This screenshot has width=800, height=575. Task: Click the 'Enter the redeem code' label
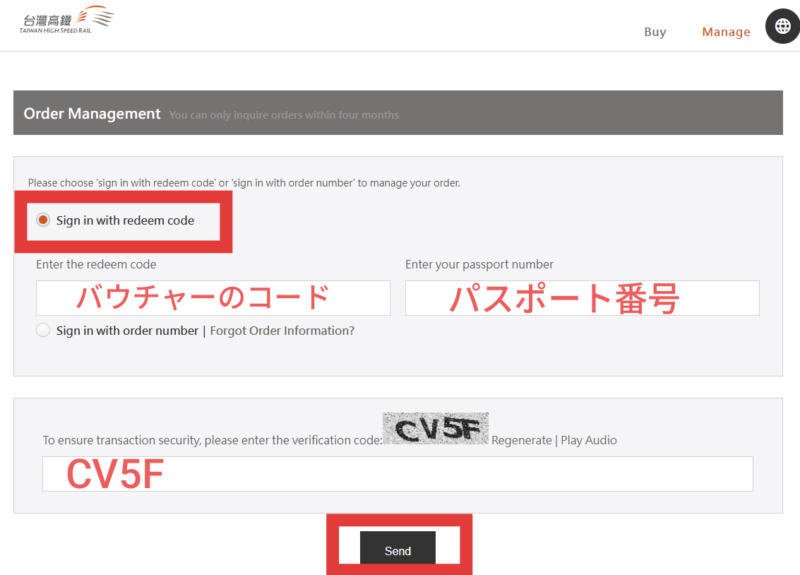tap(96, 265)
